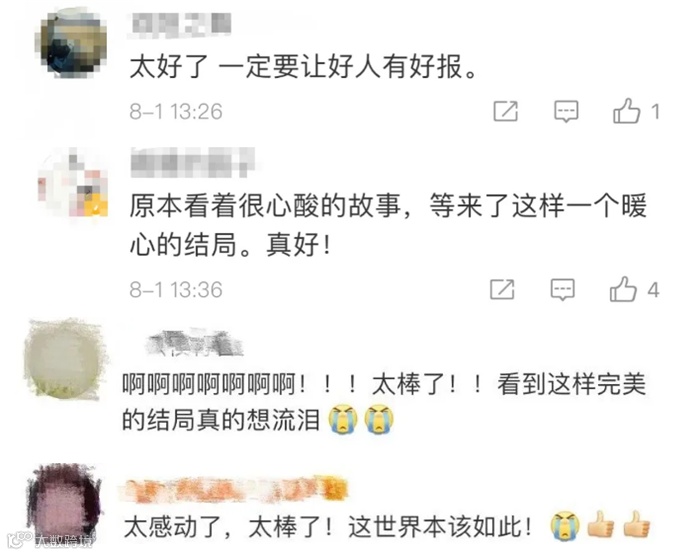Select comment starting with 原本看着很心酸的故事
This screenshot has width=700, height=555.
[388, 225]
